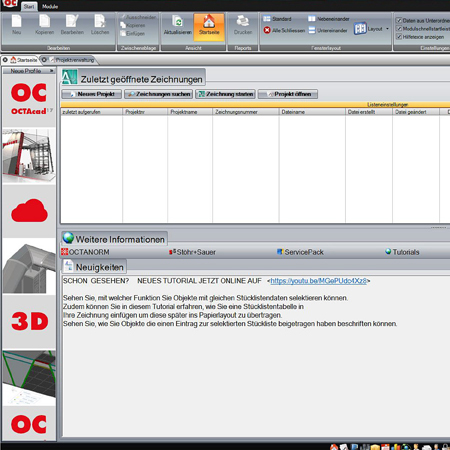
Task: Open the Tutorials link
Action: (402, 252)
